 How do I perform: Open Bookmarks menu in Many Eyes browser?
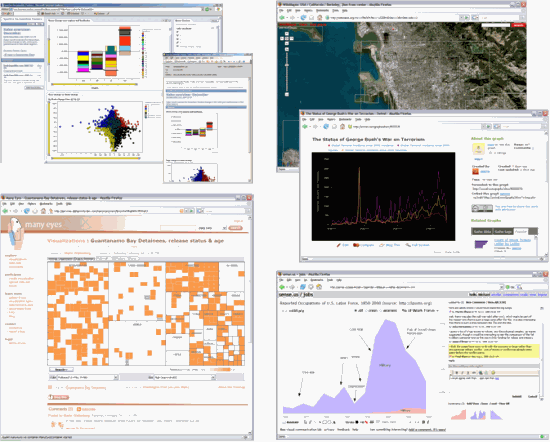[46, 203]
